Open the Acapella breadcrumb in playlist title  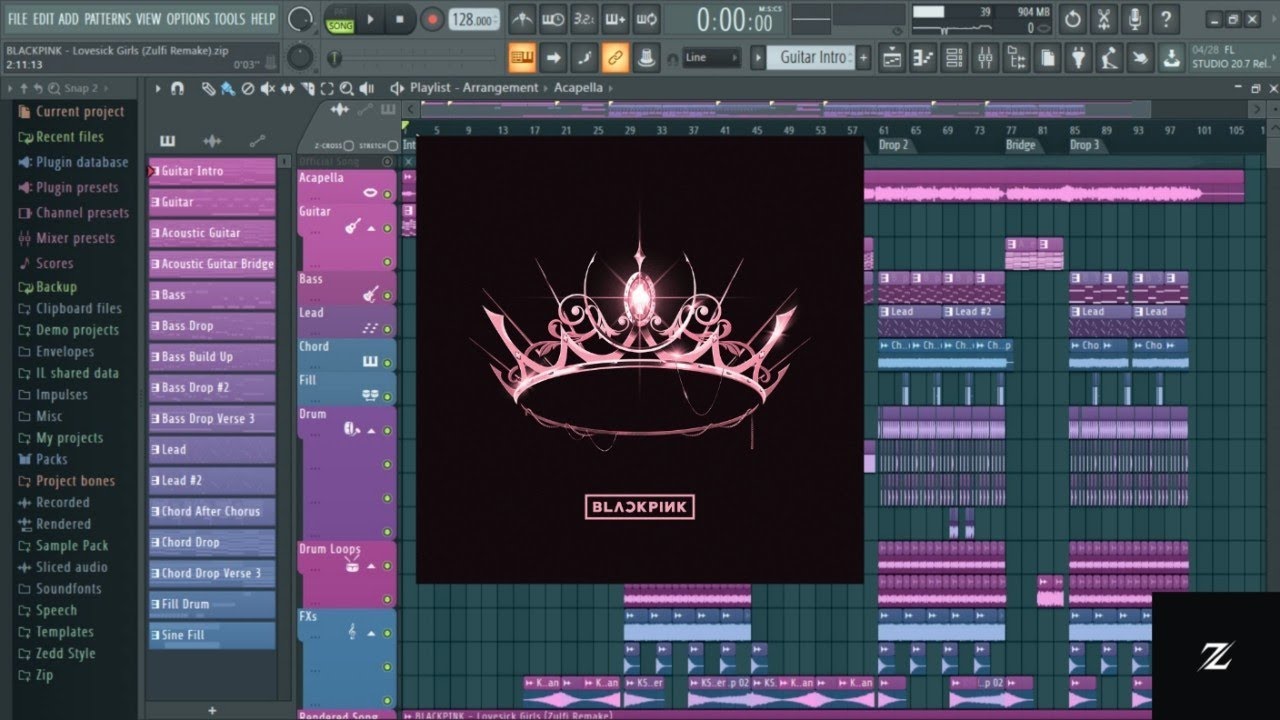tap(578, 88)
